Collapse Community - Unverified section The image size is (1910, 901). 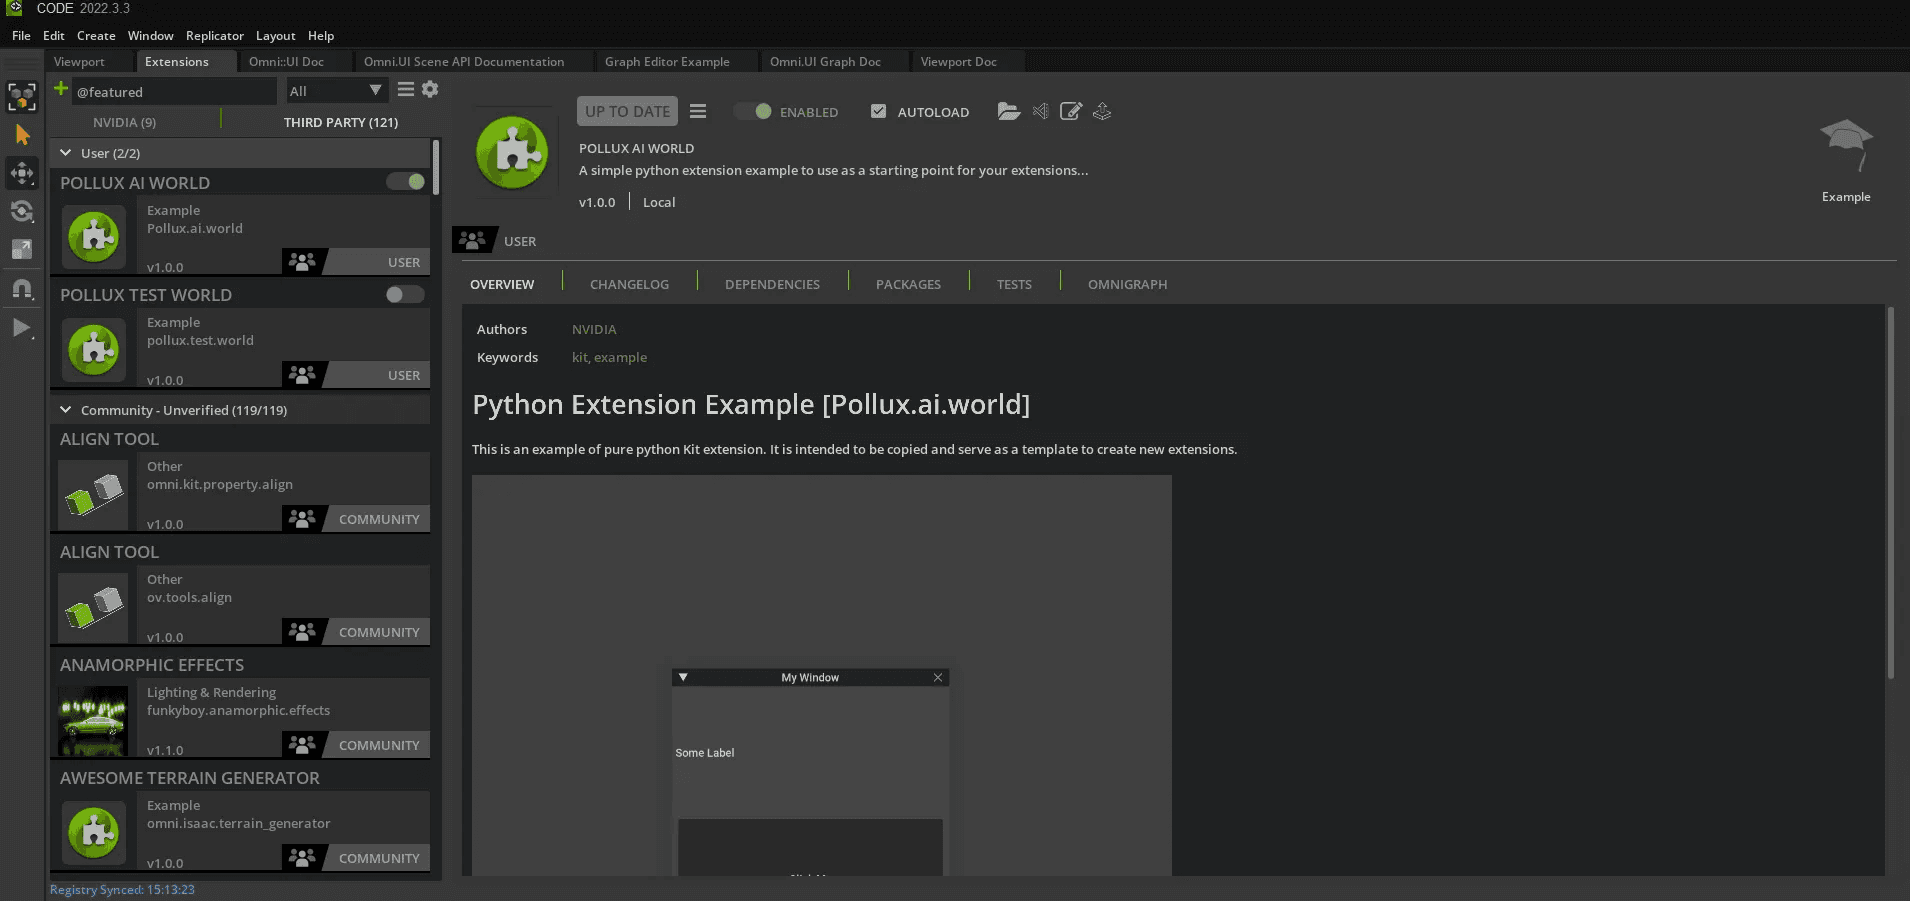click(x=66, y=410)
